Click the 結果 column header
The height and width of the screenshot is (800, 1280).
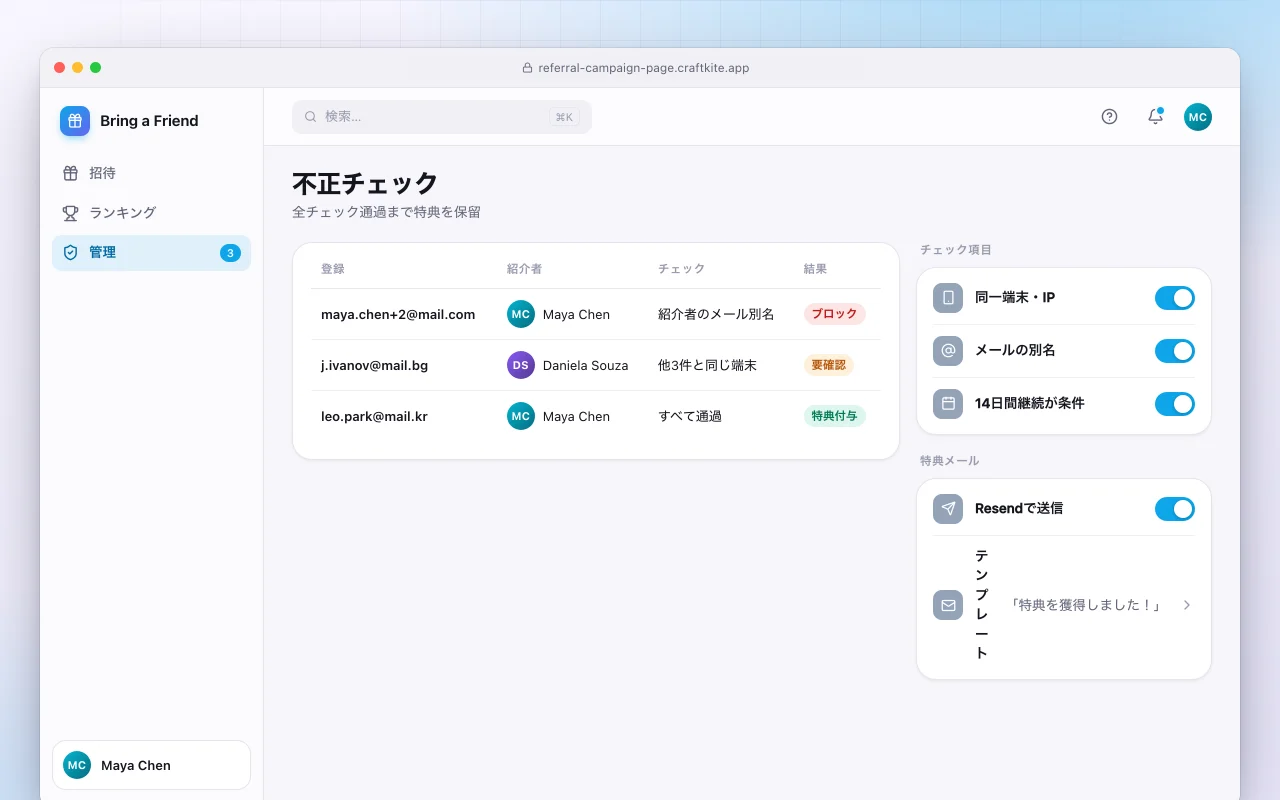click(815, 269)
